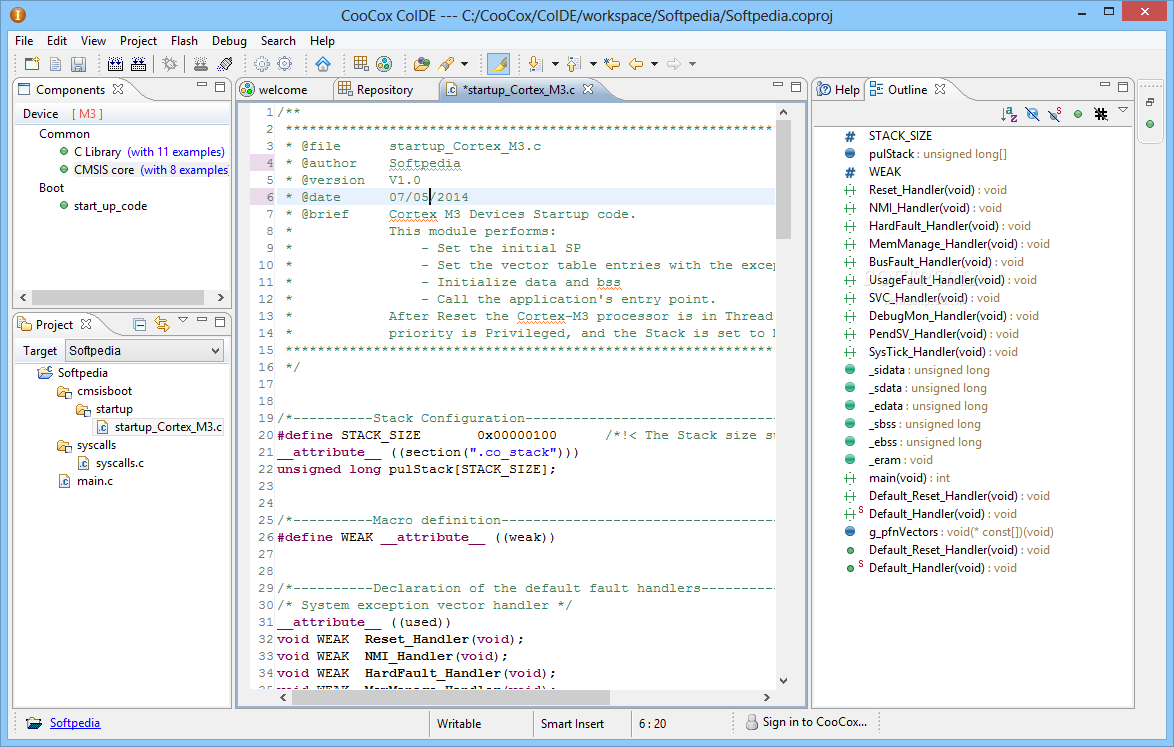The height and width of the screenshot is (747, 1174).
Task: Click the Previous Annotation toolbar icon
Action: pyautogui.click(x=574, y=64)
